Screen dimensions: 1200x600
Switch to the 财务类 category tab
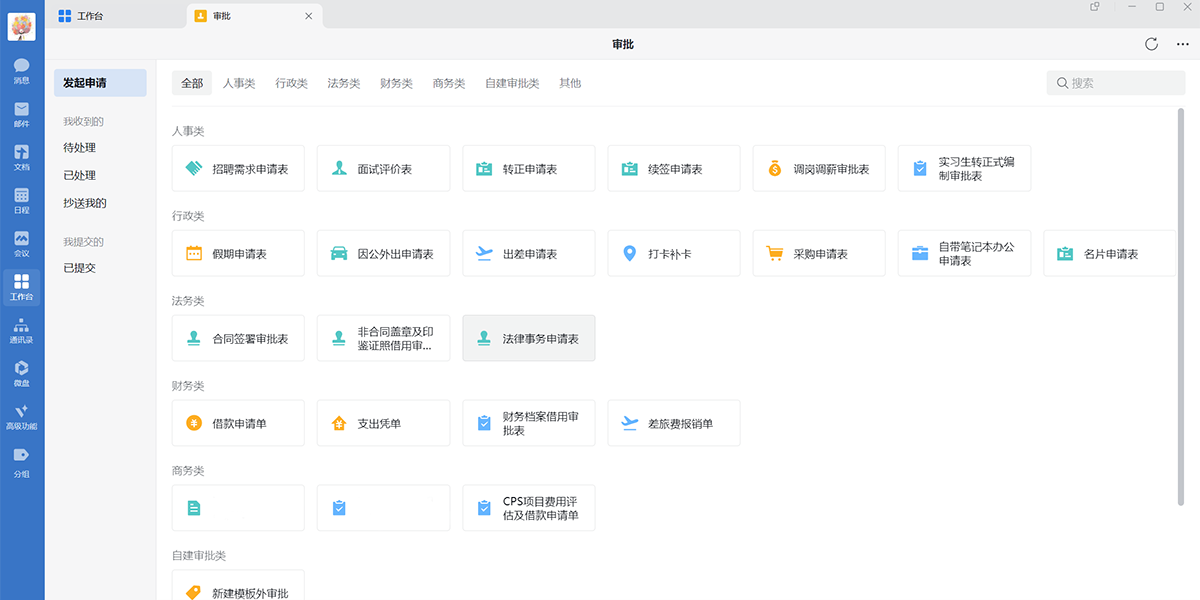(396, 83)
